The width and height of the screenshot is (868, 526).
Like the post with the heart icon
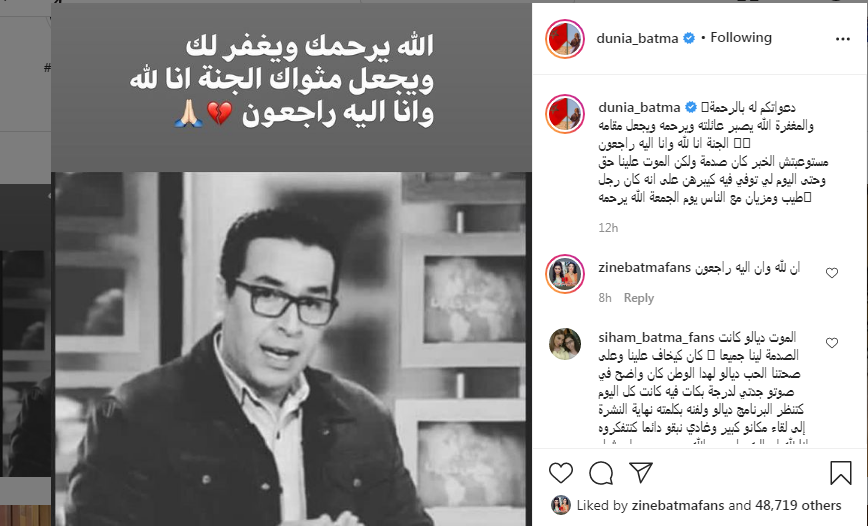coord(561,473)
